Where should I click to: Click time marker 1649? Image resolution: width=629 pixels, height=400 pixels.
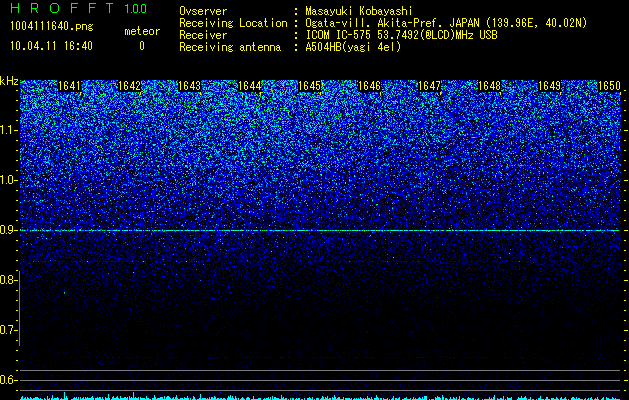pos(550,86)
